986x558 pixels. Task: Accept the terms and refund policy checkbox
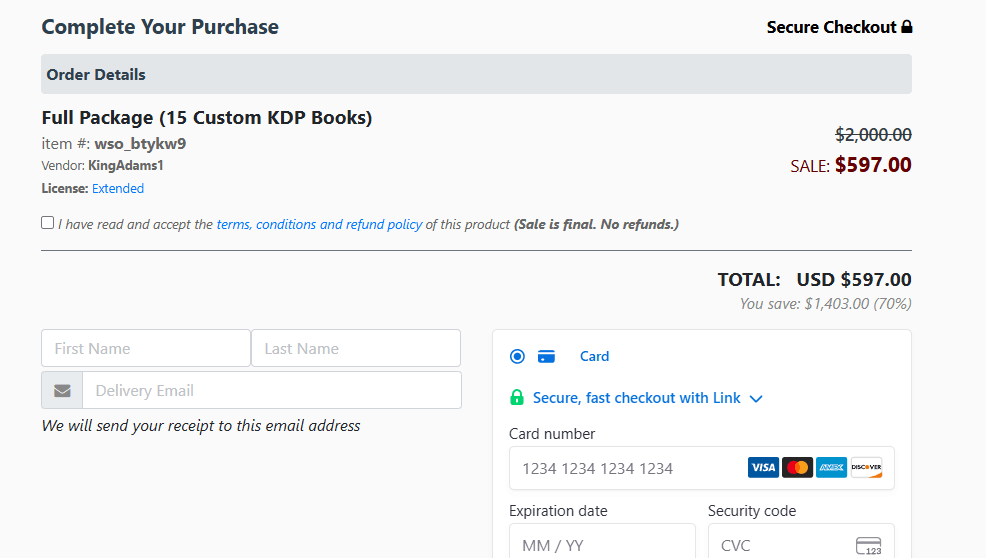pyautogui.click(x=47, y=223)
